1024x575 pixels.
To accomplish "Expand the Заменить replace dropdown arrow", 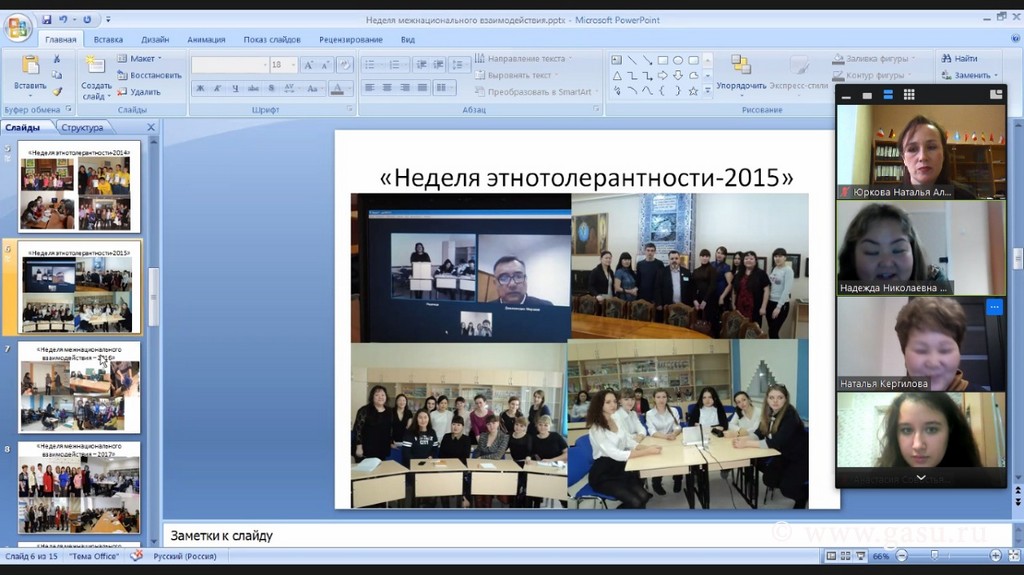I will point(996,76).
